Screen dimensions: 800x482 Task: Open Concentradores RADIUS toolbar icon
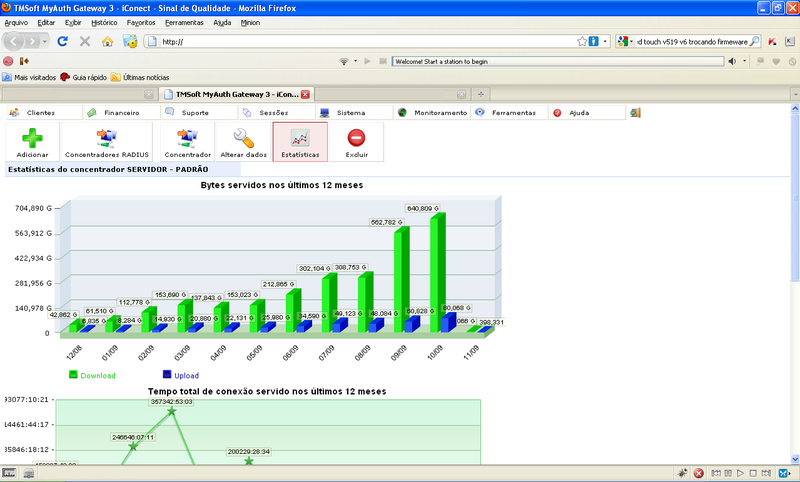(107, 138)
